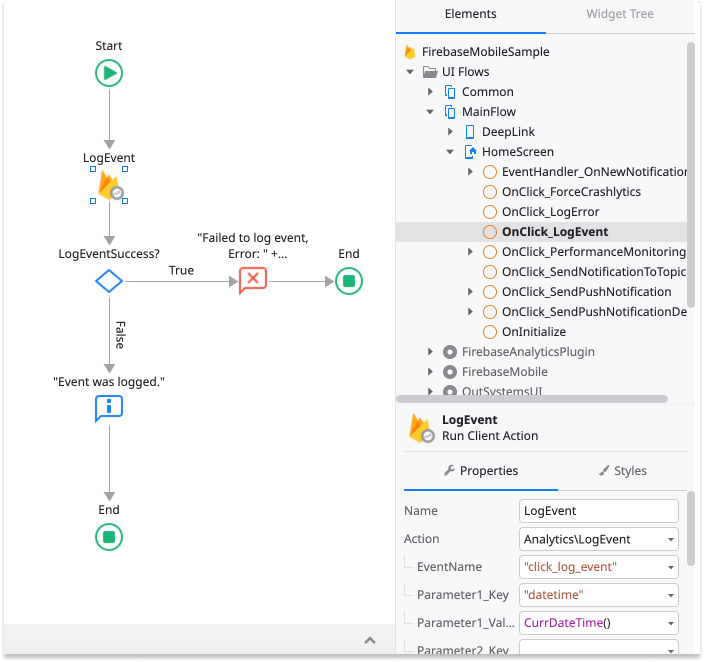Click the properties pane vertical scrollbar
This screenshot has width=704, height=662.
[x=691, y=529]
